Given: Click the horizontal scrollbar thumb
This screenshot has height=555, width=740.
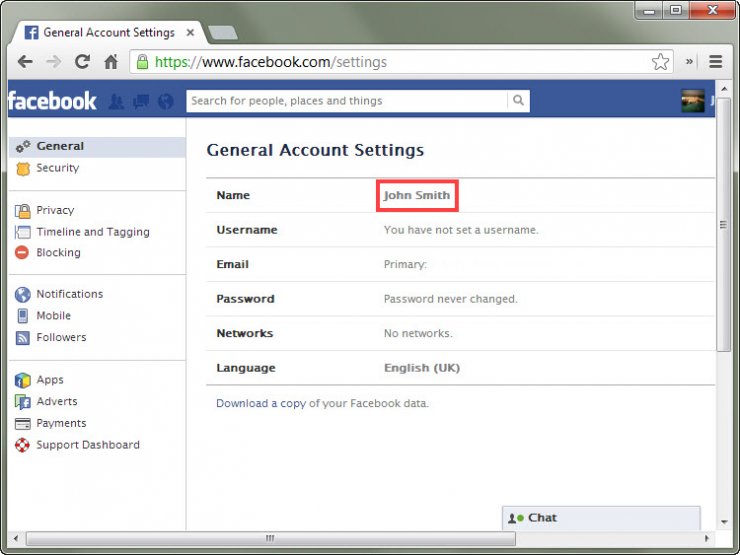Looking at the screenshot, I should tap(270, 538).
